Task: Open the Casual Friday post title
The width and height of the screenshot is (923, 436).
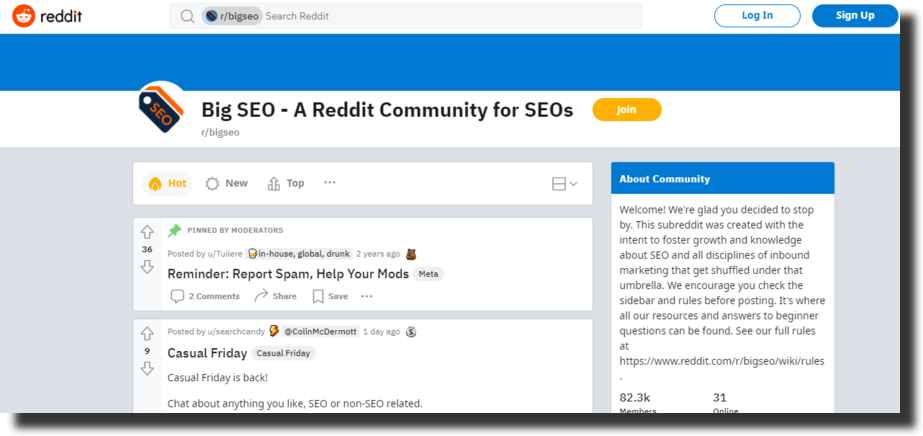Action: [207, 353]
